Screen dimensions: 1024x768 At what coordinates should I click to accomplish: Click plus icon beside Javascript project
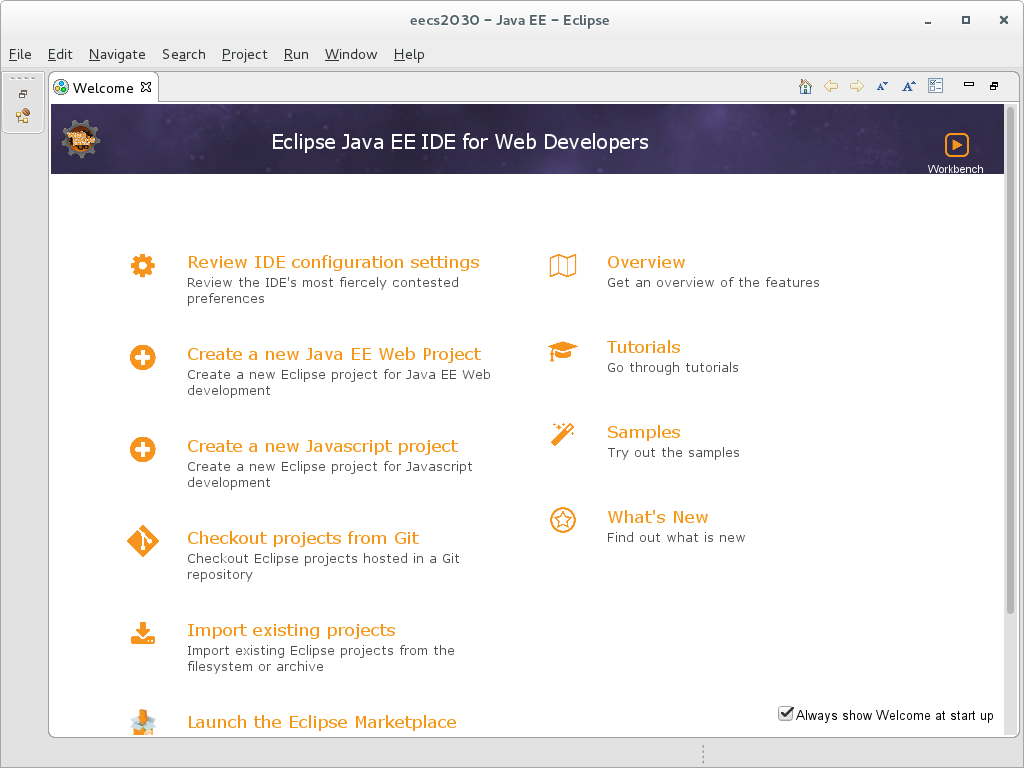click(142, 449)
